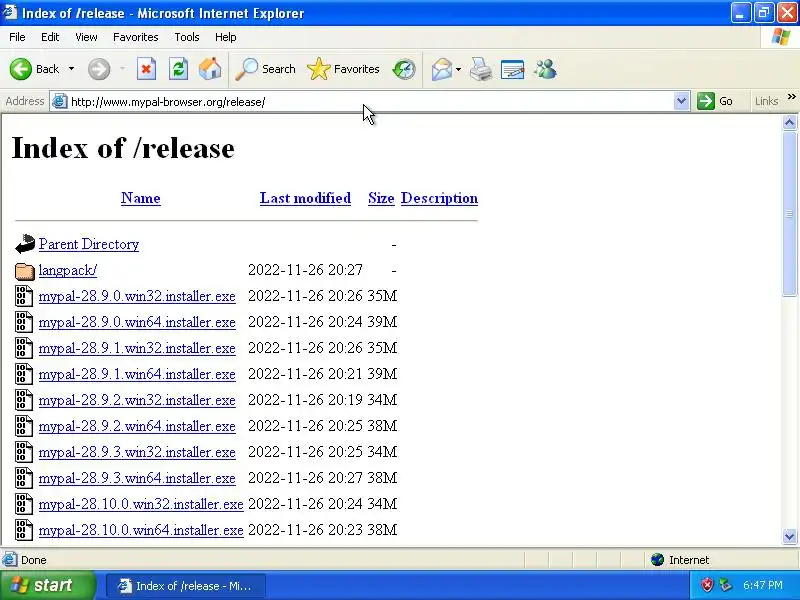Expand the Mail dropdown arrow

click(x=458, y=69)
